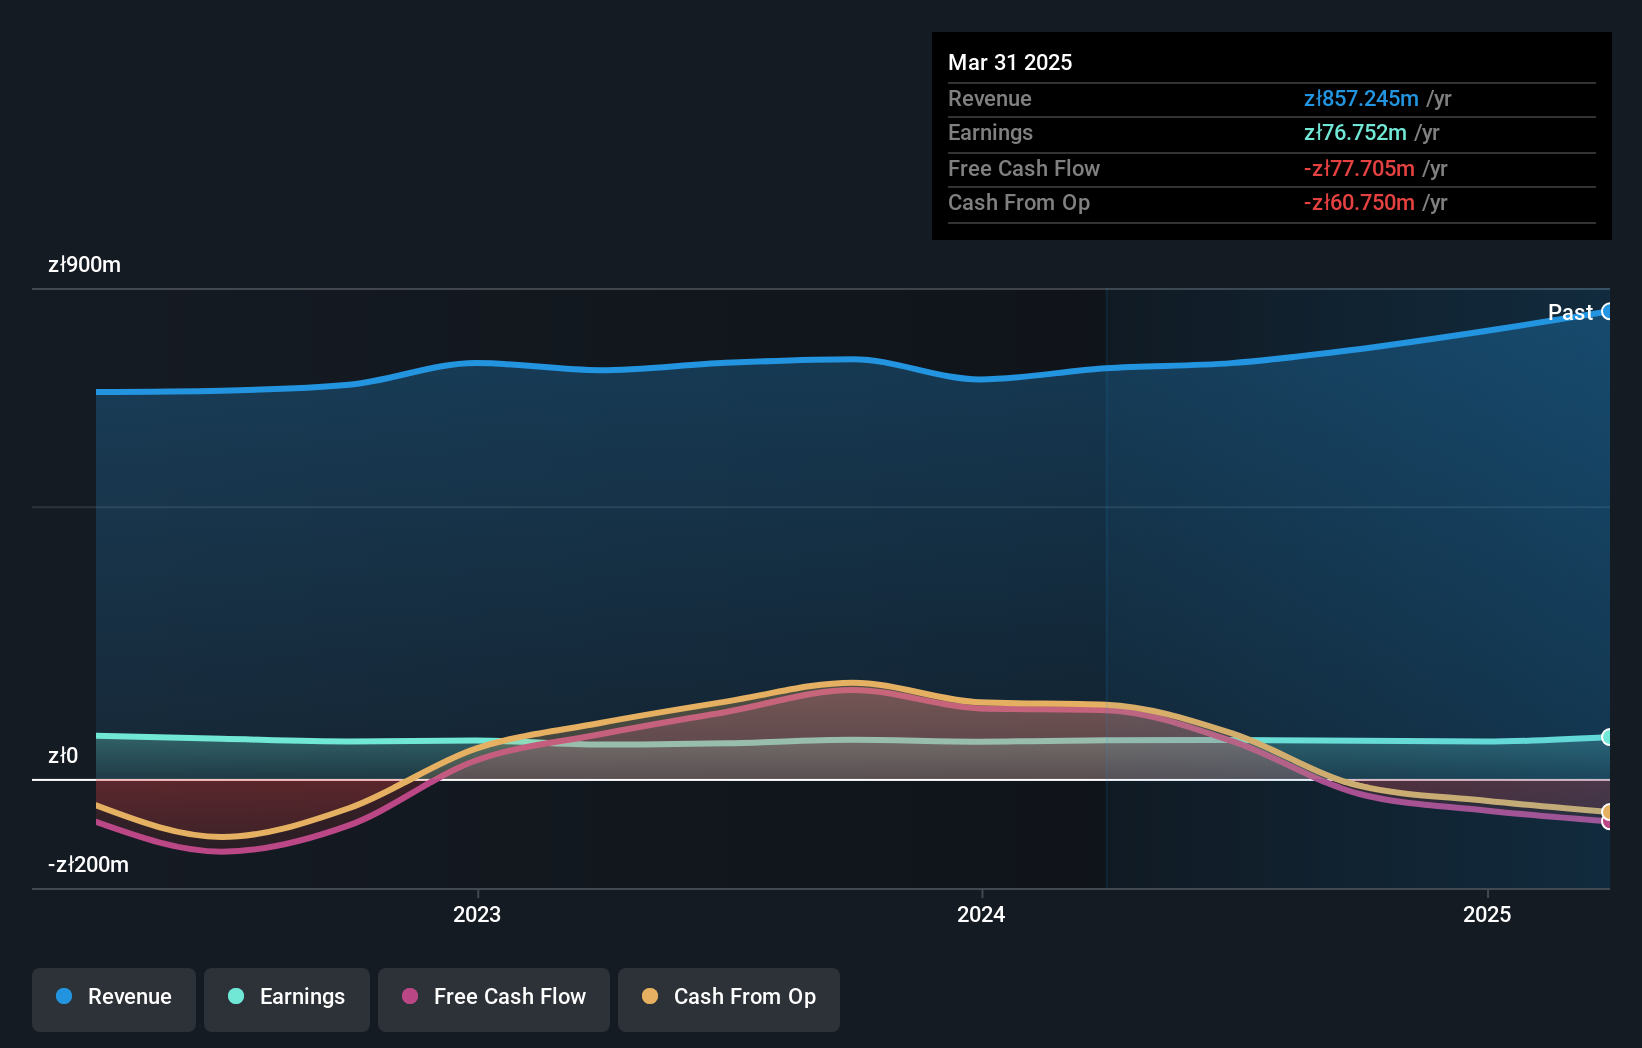Viewport: 1642px width, 1048px height.
Task: Toggle the Earnings legend button
Action: [x=287, y=999]
